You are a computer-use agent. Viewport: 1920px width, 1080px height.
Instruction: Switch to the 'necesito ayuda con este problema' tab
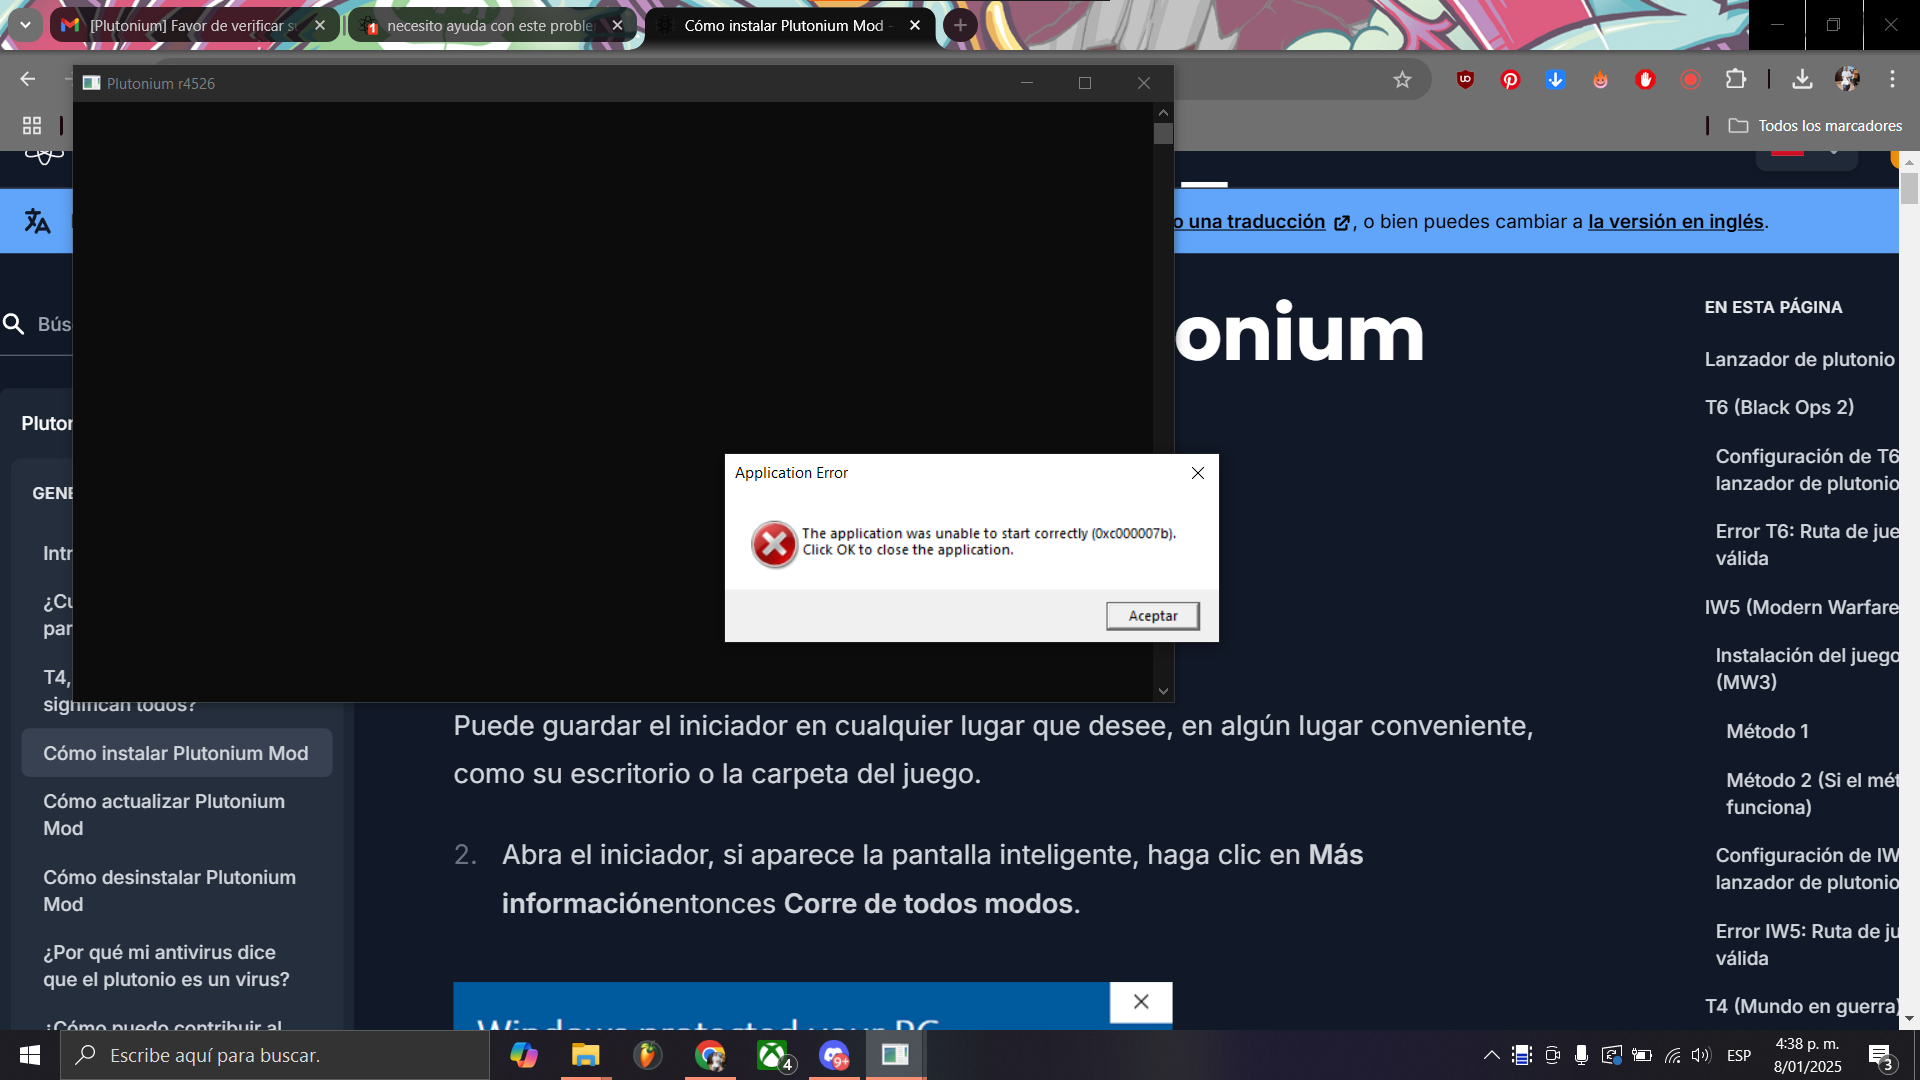coord(490,26)
